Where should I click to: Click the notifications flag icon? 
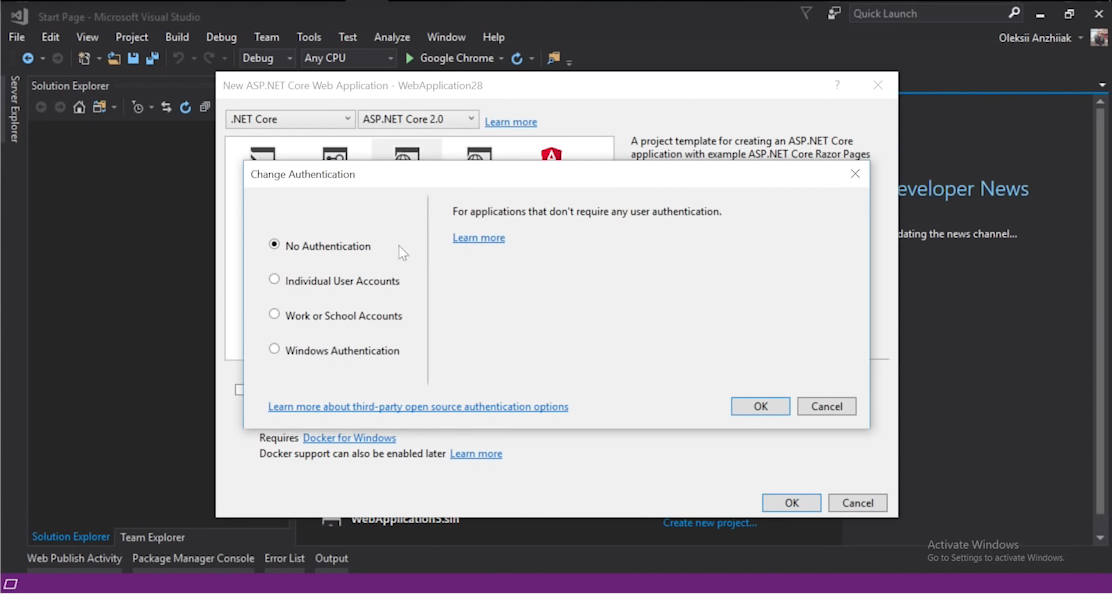(x=806, y=13)
